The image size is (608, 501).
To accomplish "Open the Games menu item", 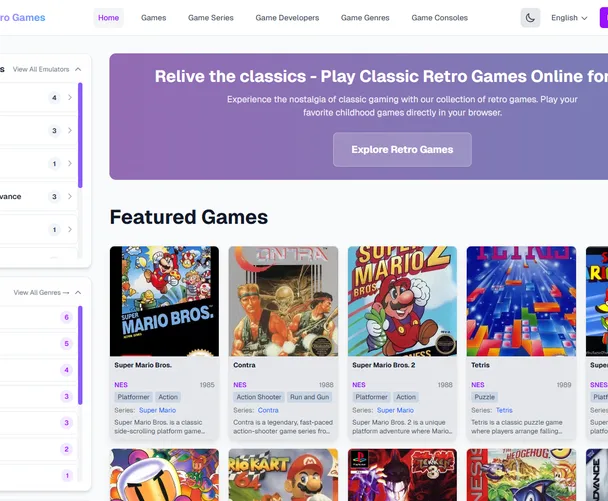I will coord(154,18).
